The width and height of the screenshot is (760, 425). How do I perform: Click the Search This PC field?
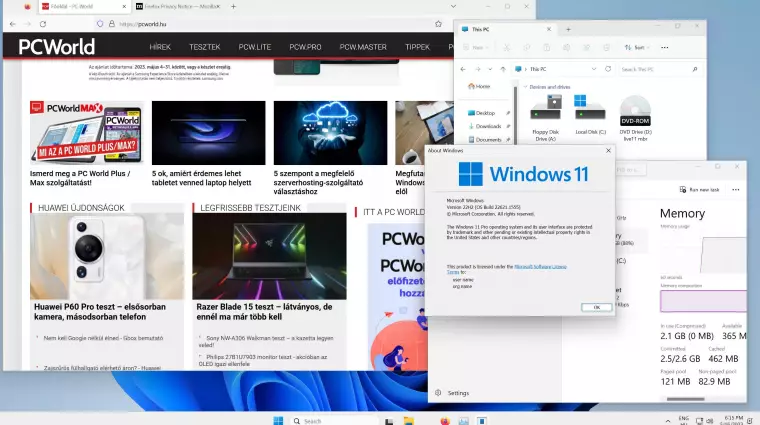[659, 69]
